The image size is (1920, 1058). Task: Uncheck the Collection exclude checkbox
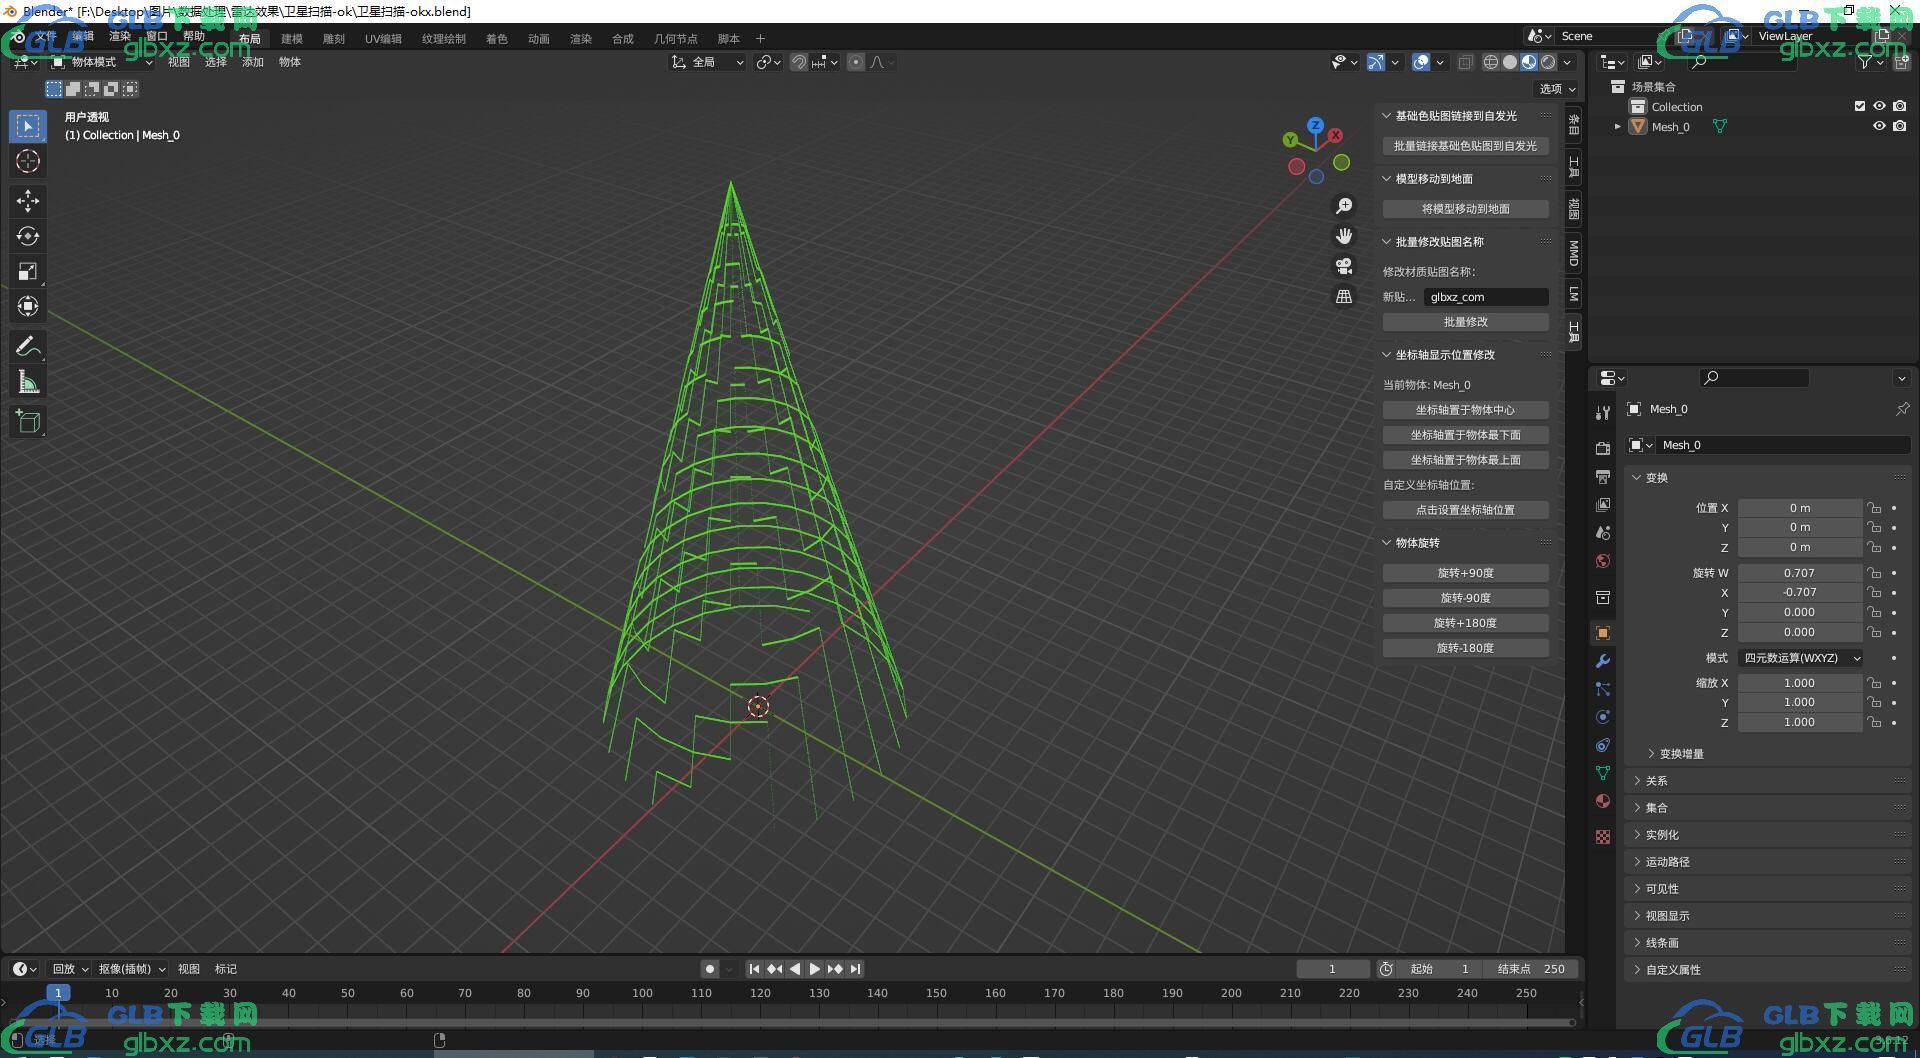click(x=1860, y=106)
